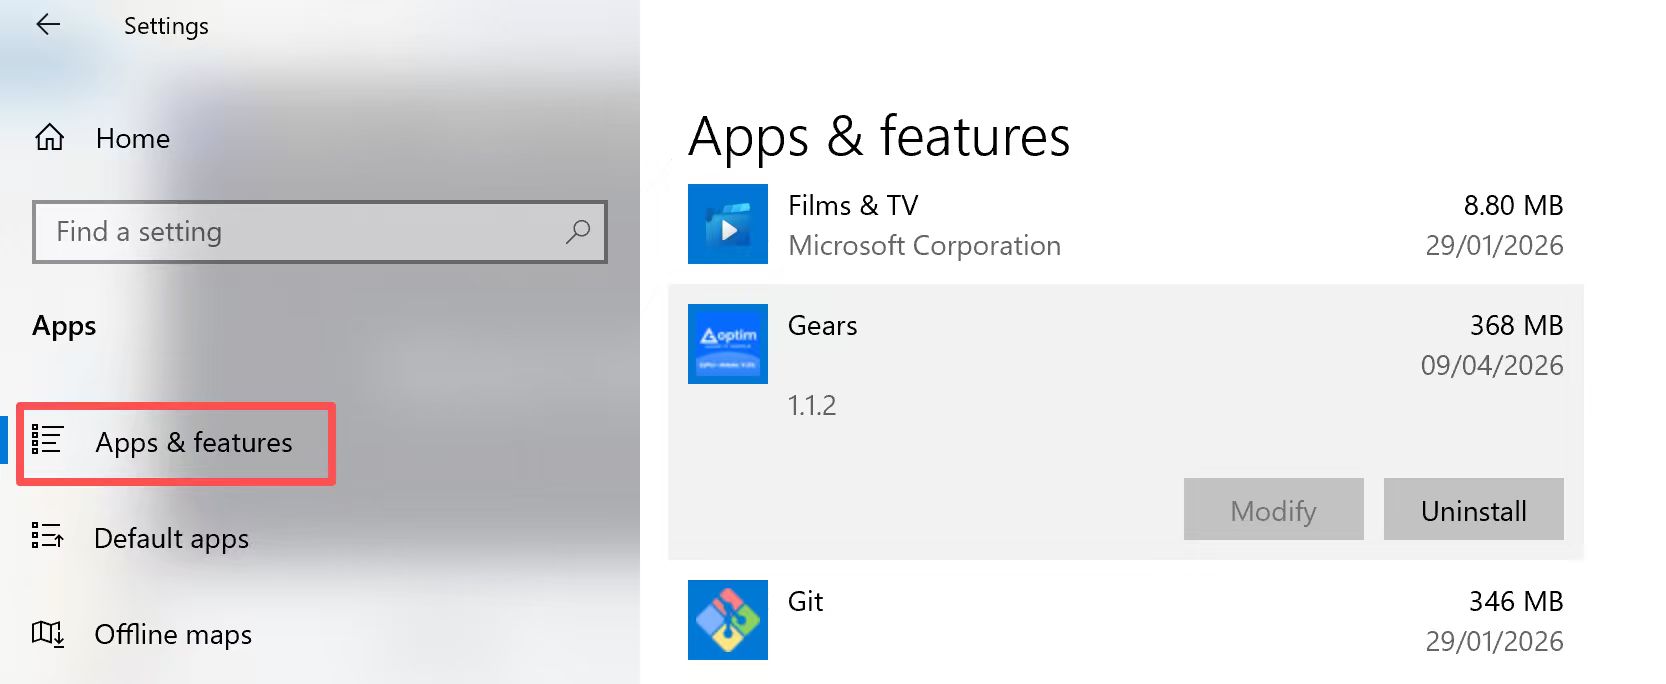Click the search magnifier icon
1666x684 pixels.
point(578,232)
